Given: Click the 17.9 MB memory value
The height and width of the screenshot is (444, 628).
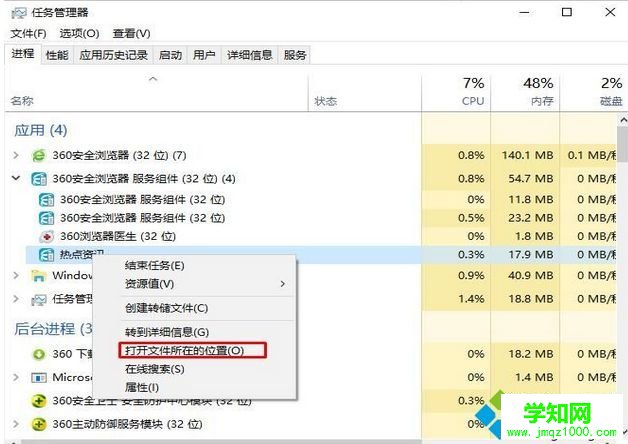Looking at the screenshot, I should 531,254.
